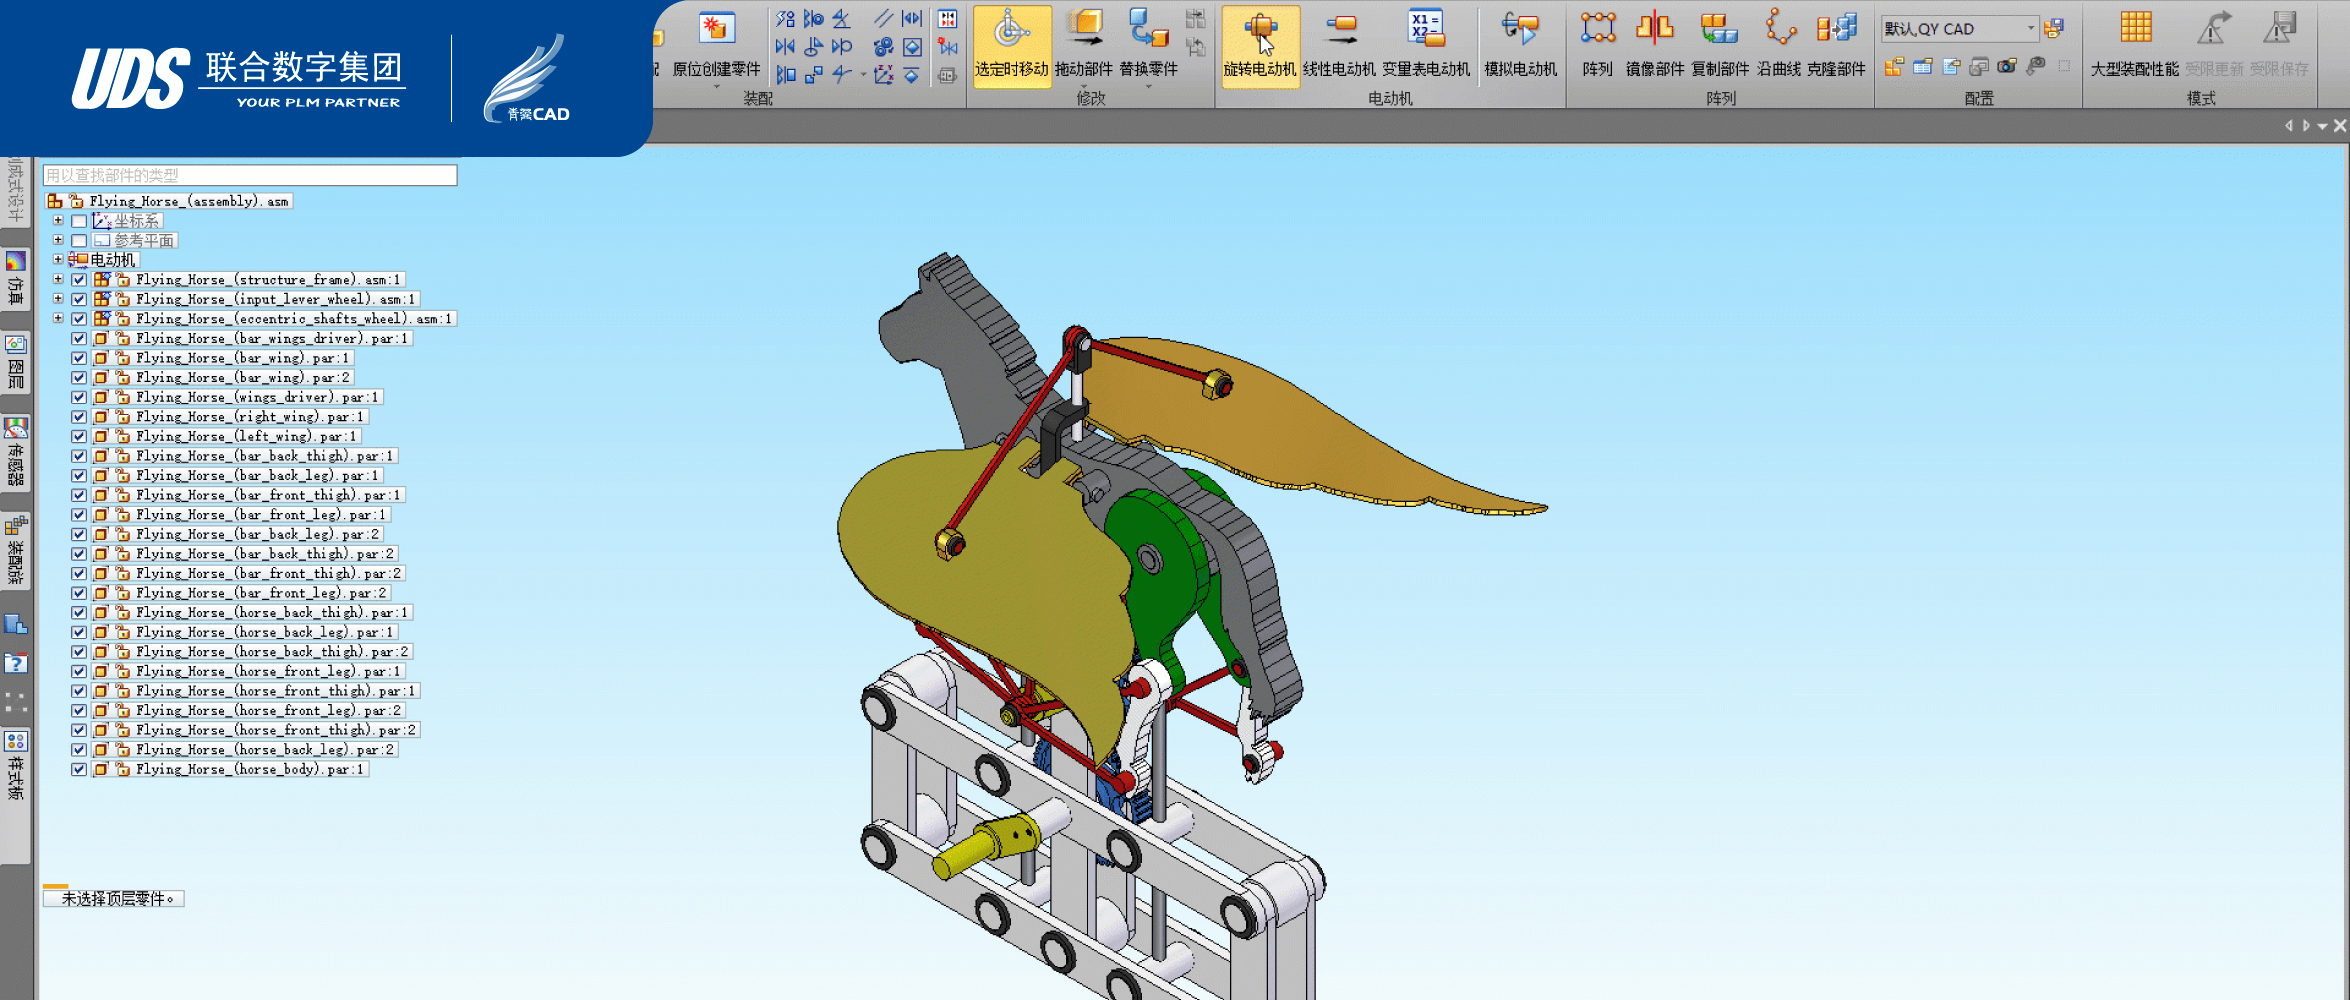Image resolution: width=2350 pixels, height=1000 pixels.
Task: Click the save configuration icon beside 默认,QY CAD
Action: pyautogui.click(x=2054, y=29)
